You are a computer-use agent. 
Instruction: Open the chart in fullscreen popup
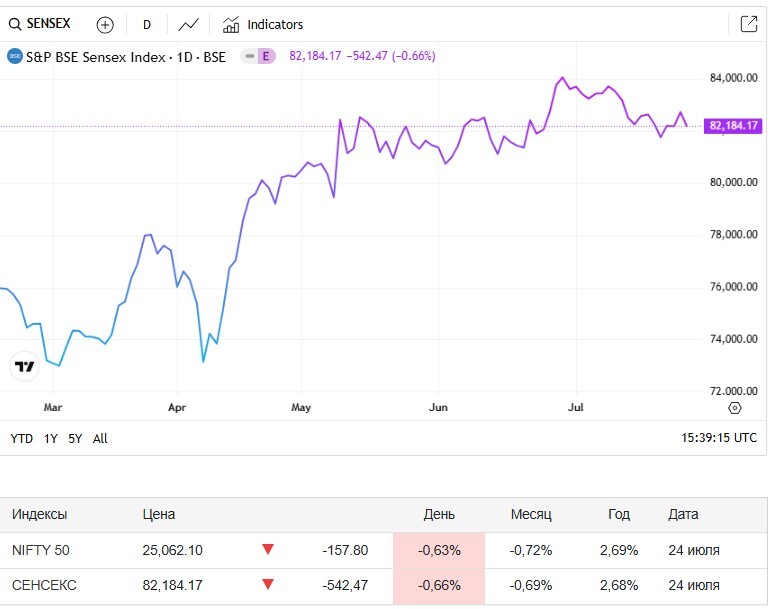coord(748,24)
